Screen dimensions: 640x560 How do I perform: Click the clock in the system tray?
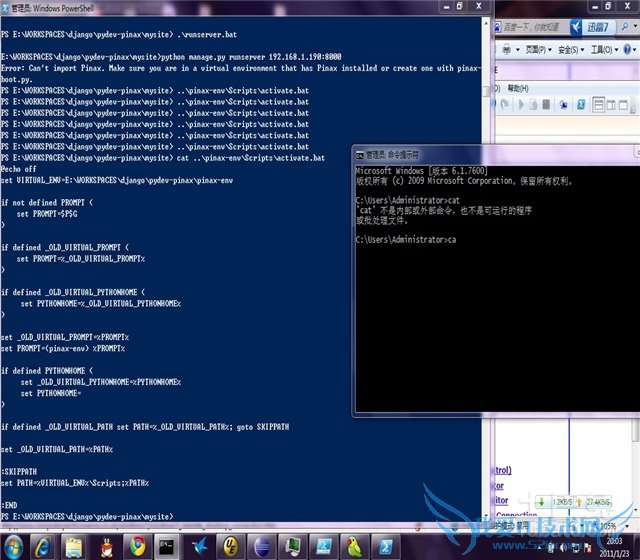pyautogui.click(x=612, y=545)
